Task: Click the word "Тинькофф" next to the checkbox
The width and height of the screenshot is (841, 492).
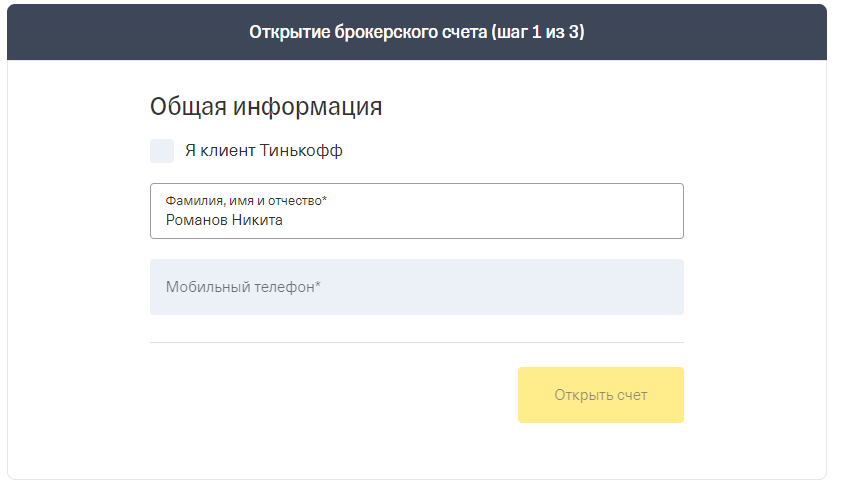Action: pyautogui.click(x=301, y=151)
